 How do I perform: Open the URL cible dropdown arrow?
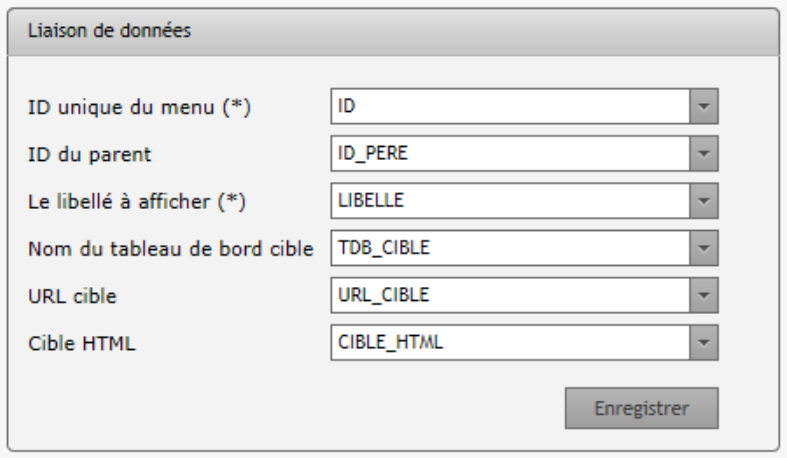[x=704, y=295]
